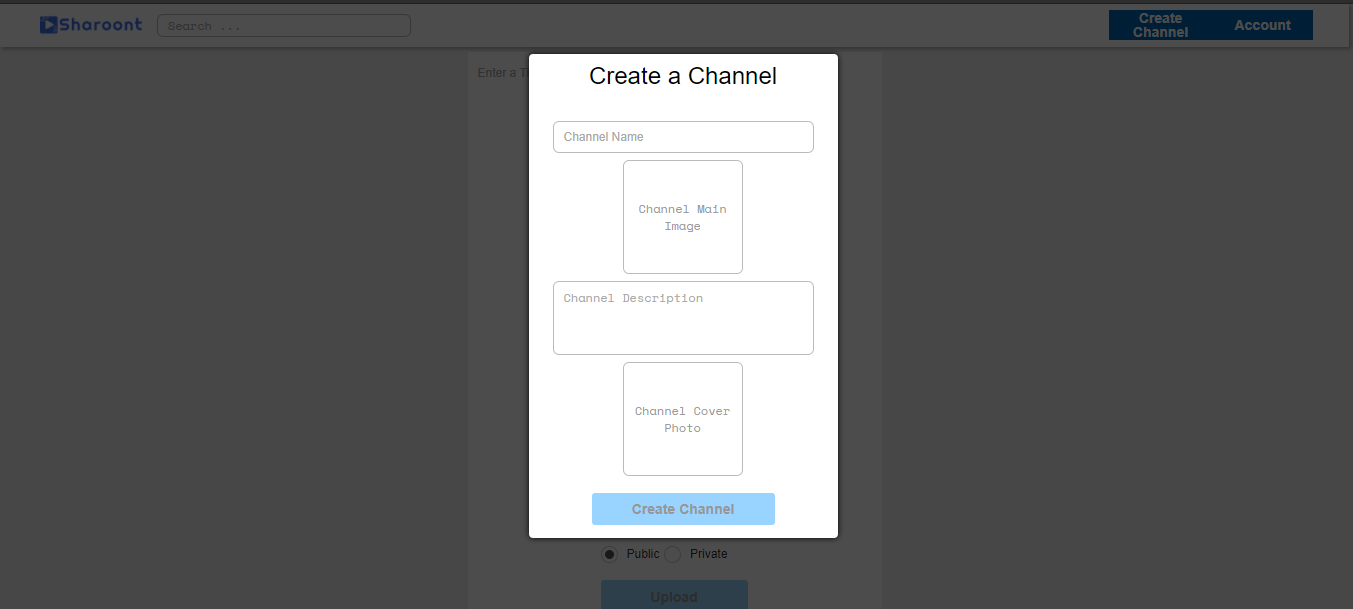Open the Account menu
Screen dimensions: 1353x609
pos(1262,25)
